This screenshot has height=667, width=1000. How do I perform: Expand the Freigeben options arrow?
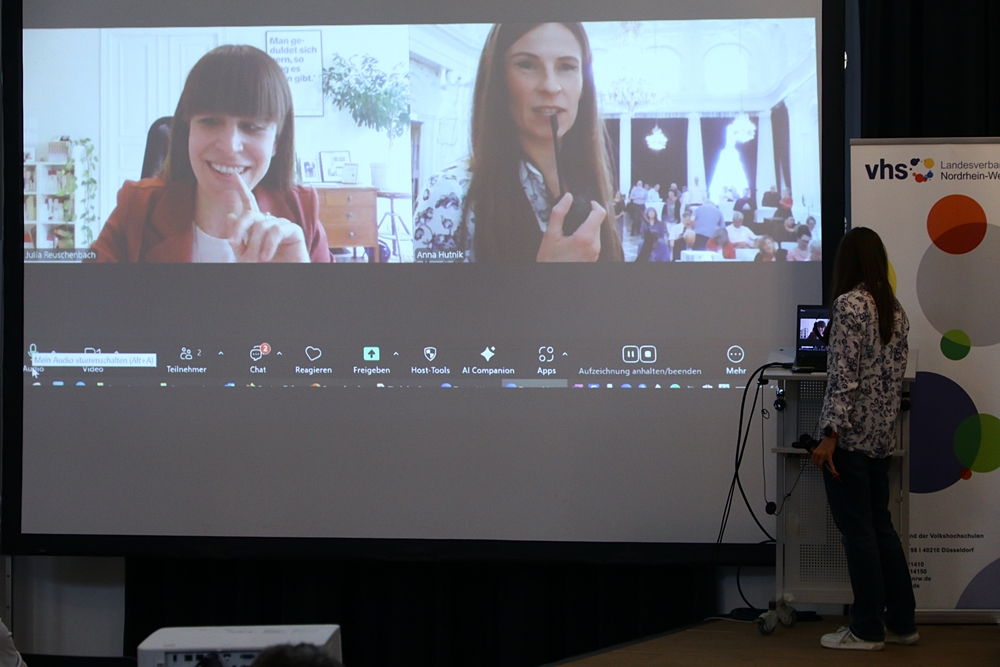click(396, 354)
